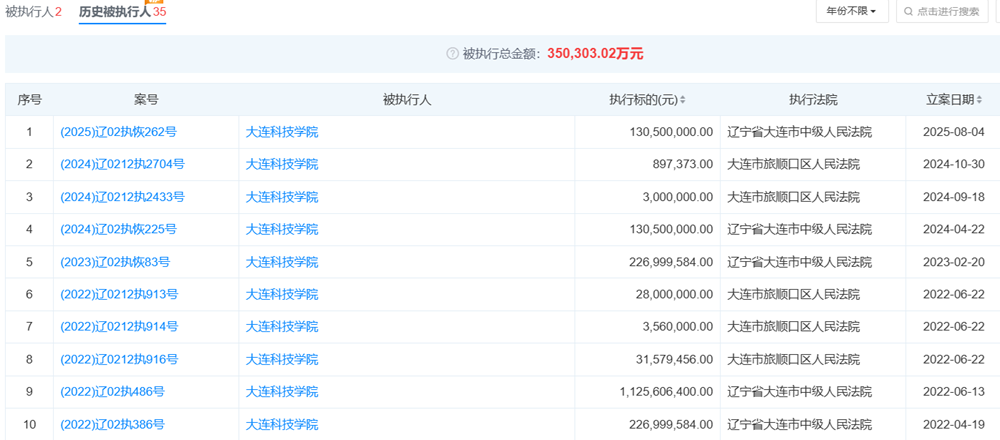Click court 大连市旅顺口区人民法院 in row 2
1000x440 pixels.
[793, 165]
